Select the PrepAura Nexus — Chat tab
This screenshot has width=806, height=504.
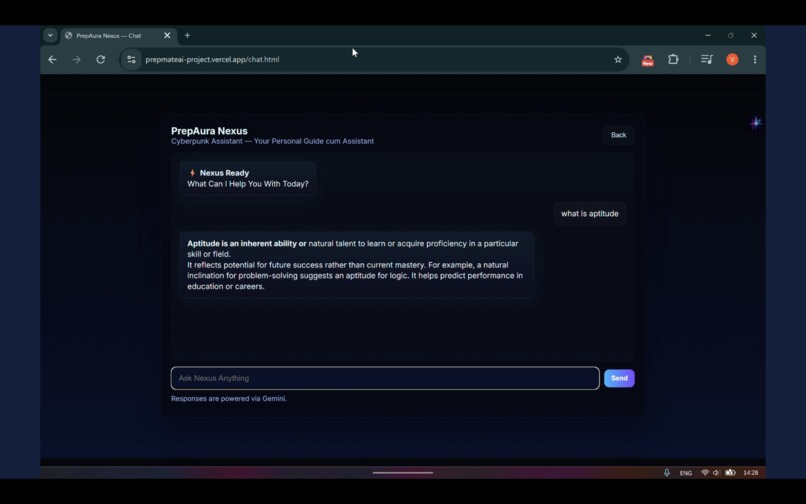click(118, 35)
